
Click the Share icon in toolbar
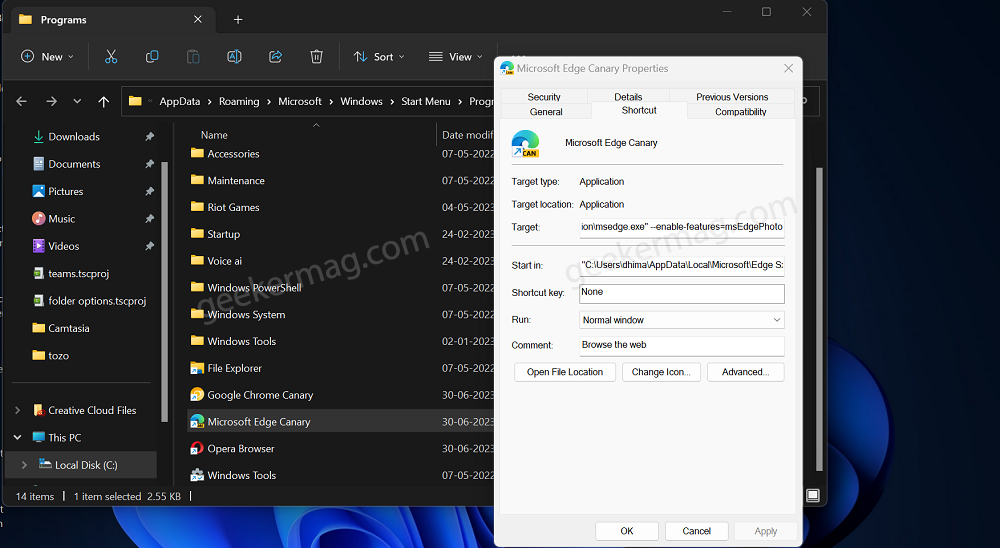click(276, 57)
